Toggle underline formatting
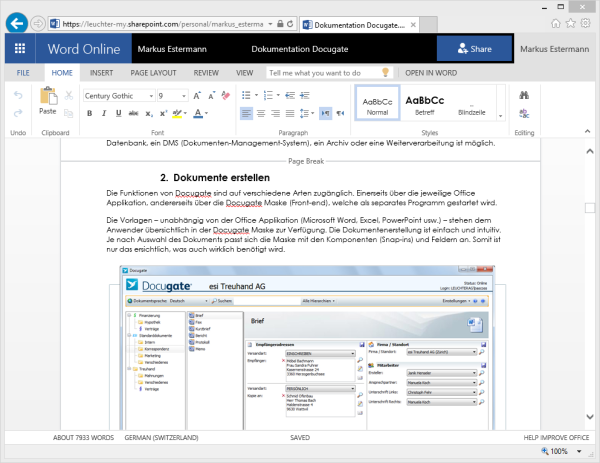 (x=119, y=113)
